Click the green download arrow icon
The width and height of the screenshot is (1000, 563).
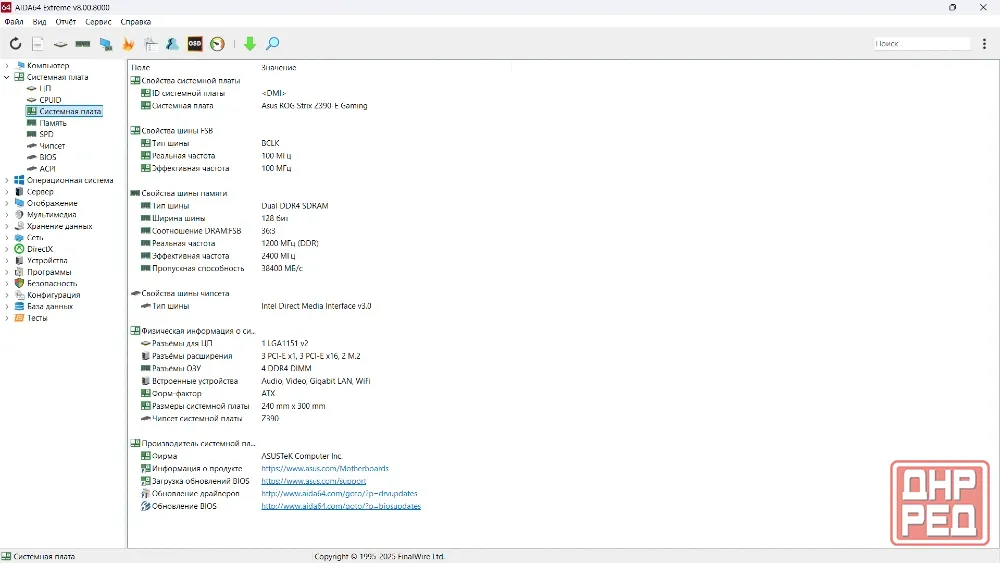click(x=250, y=43)
